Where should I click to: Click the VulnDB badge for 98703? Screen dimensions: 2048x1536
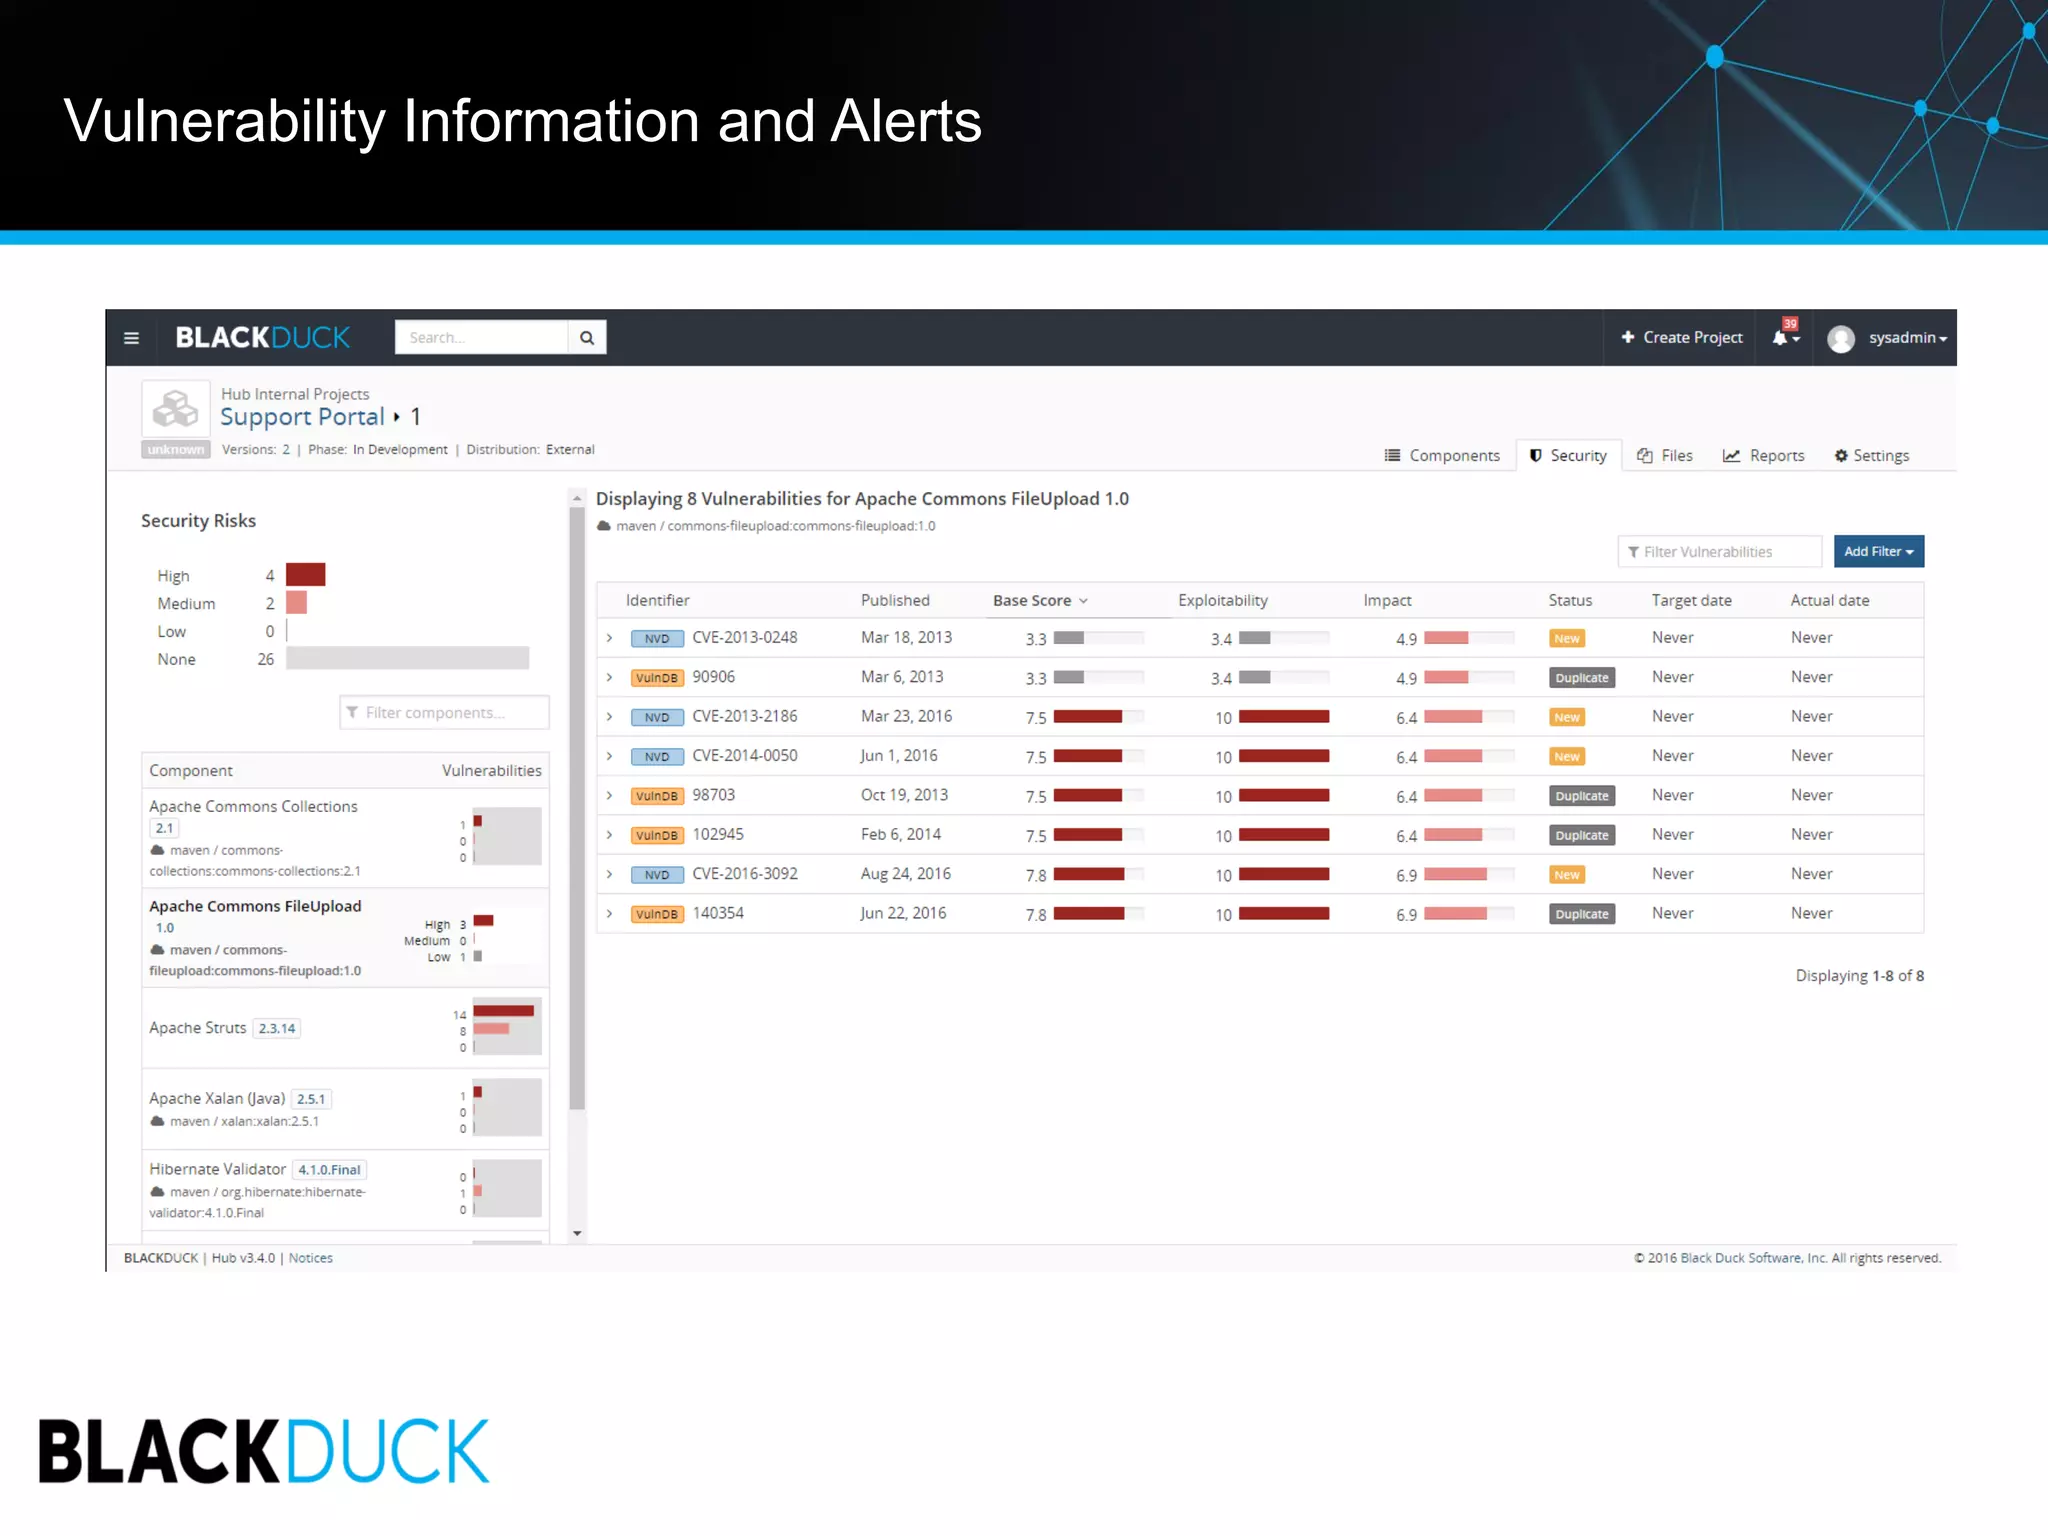657,796
